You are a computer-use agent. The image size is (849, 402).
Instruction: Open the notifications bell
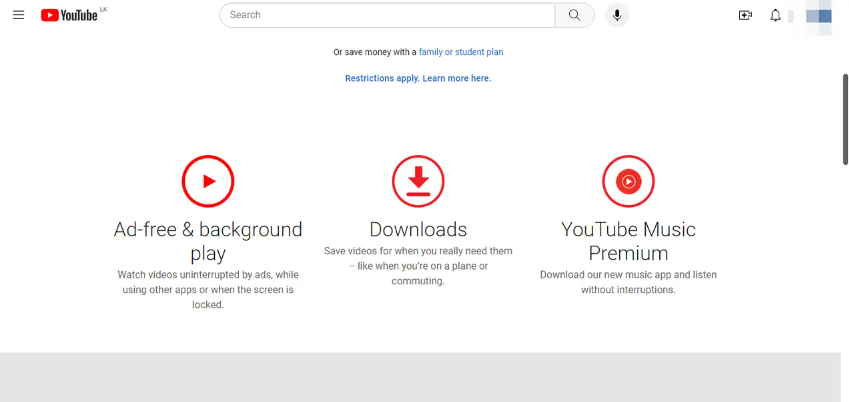coord(775,15)
